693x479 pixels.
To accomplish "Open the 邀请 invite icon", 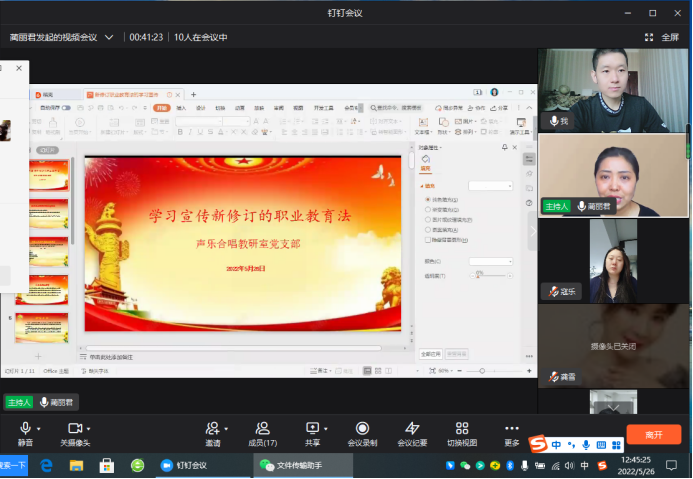I will 212,429.
